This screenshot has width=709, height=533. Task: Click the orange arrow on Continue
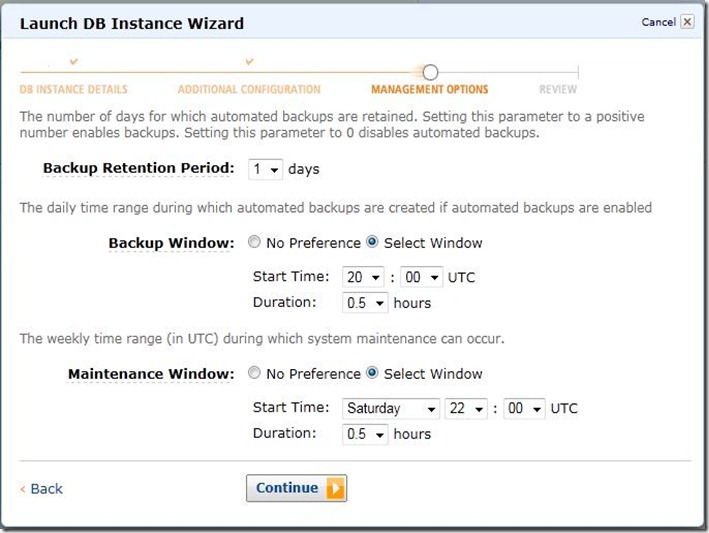(335, 488)
